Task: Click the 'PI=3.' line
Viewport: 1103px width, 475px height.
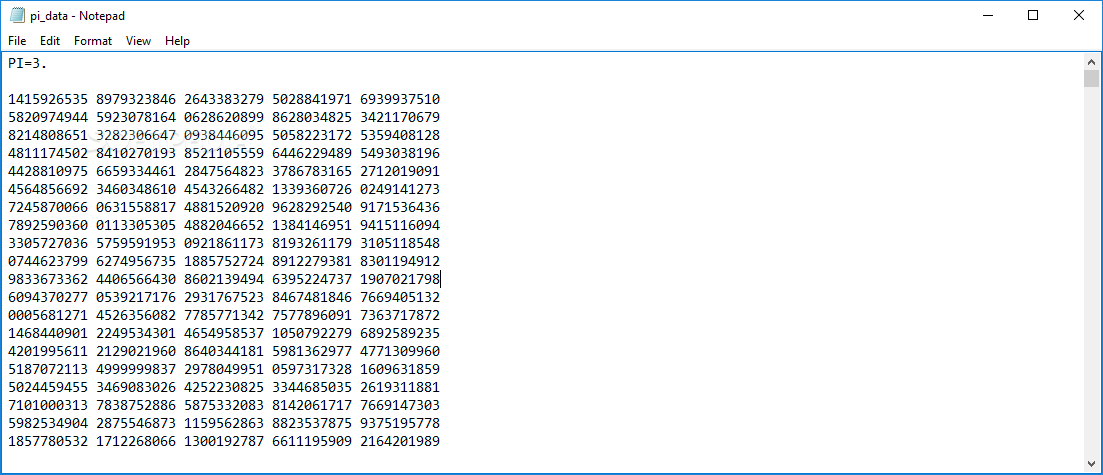Action: click(x=28, y=63)
